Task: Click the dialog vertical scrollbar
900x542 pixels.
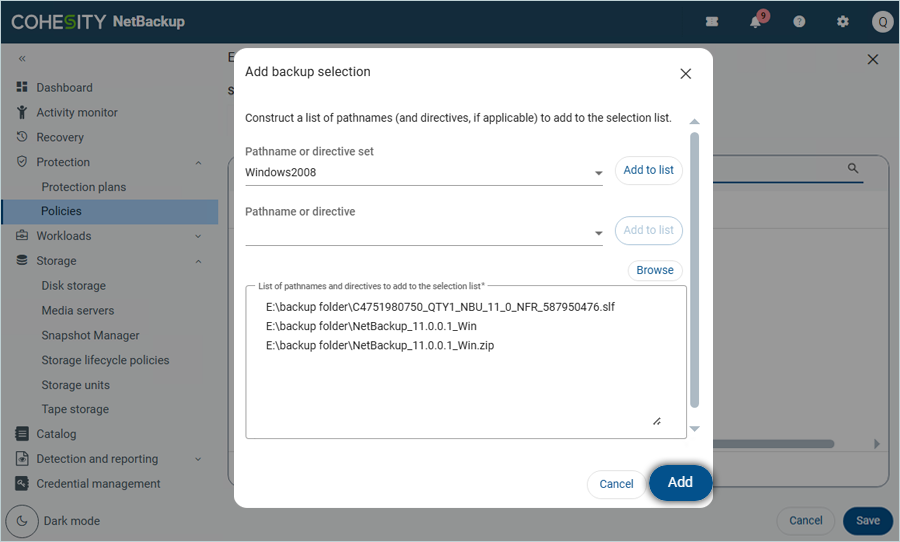Action: [694, 270]
